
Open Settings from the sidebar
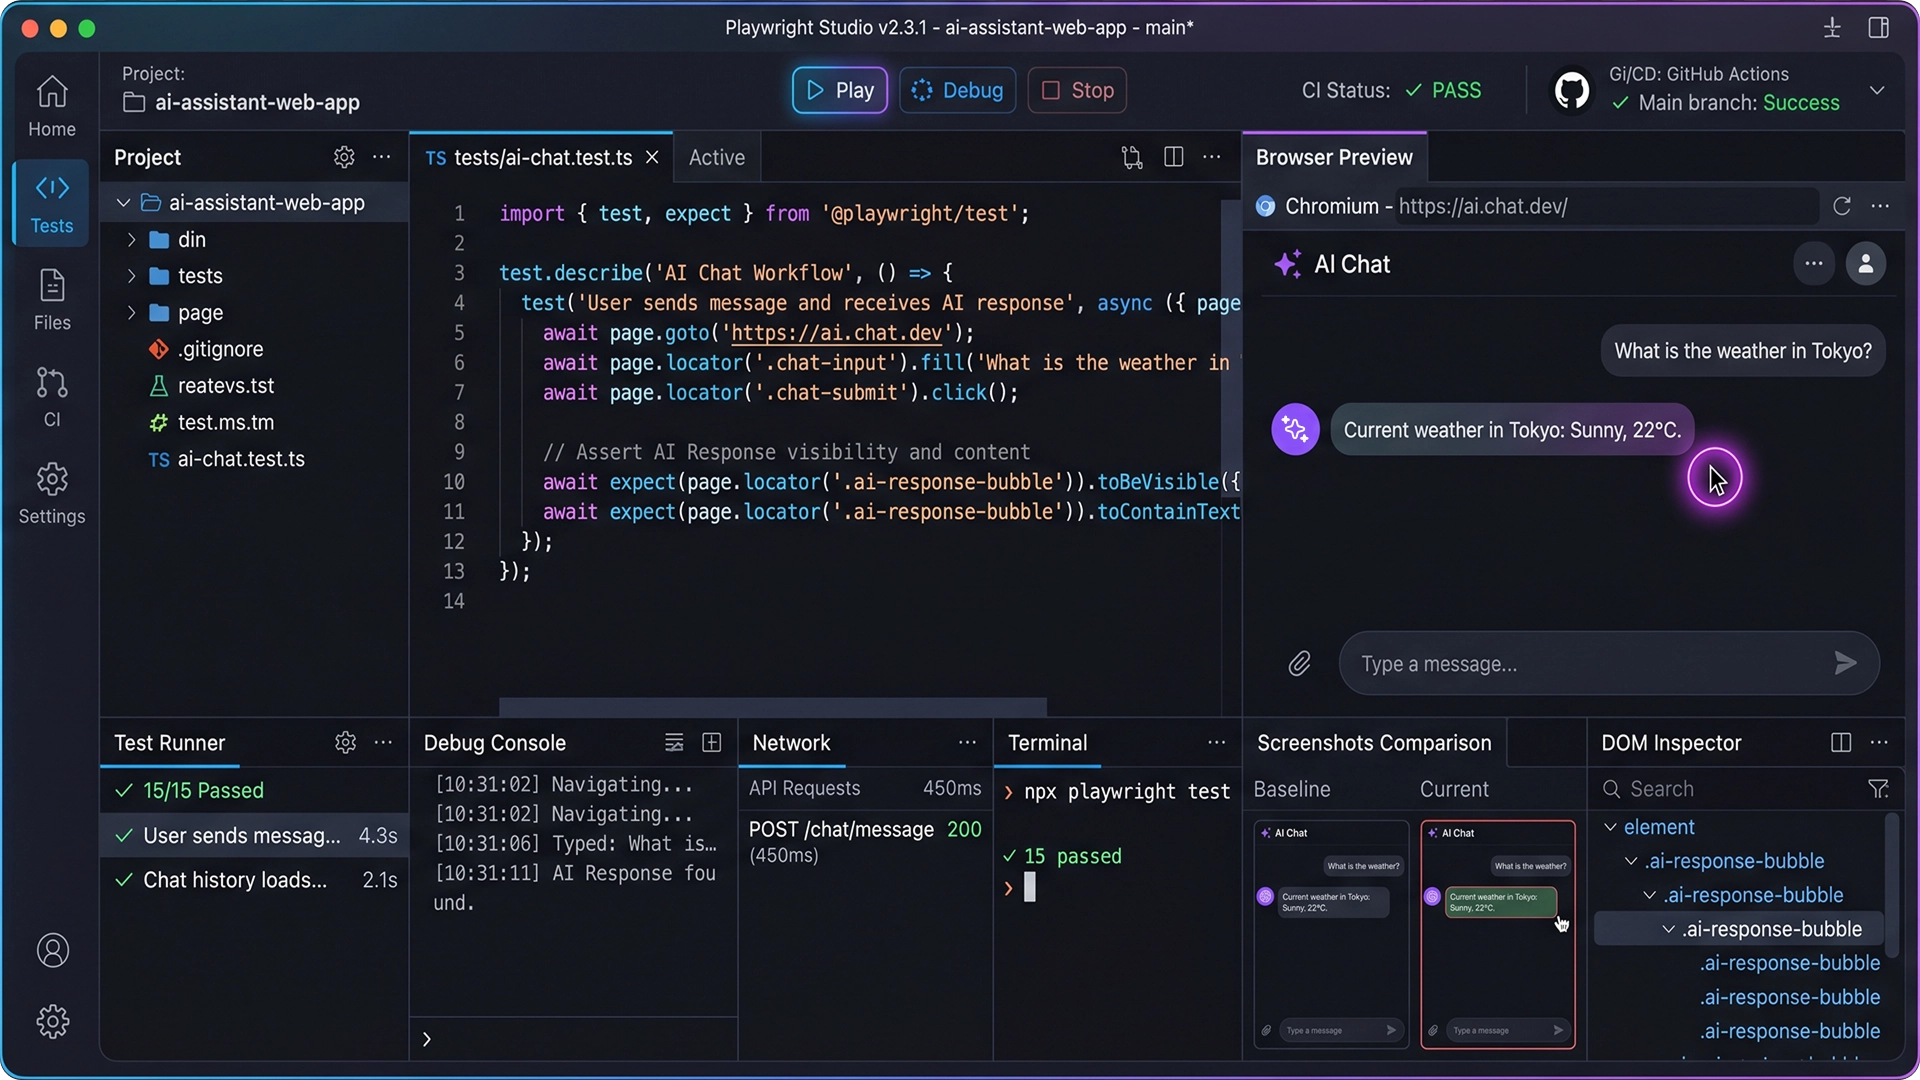click(x=52, y=494)
